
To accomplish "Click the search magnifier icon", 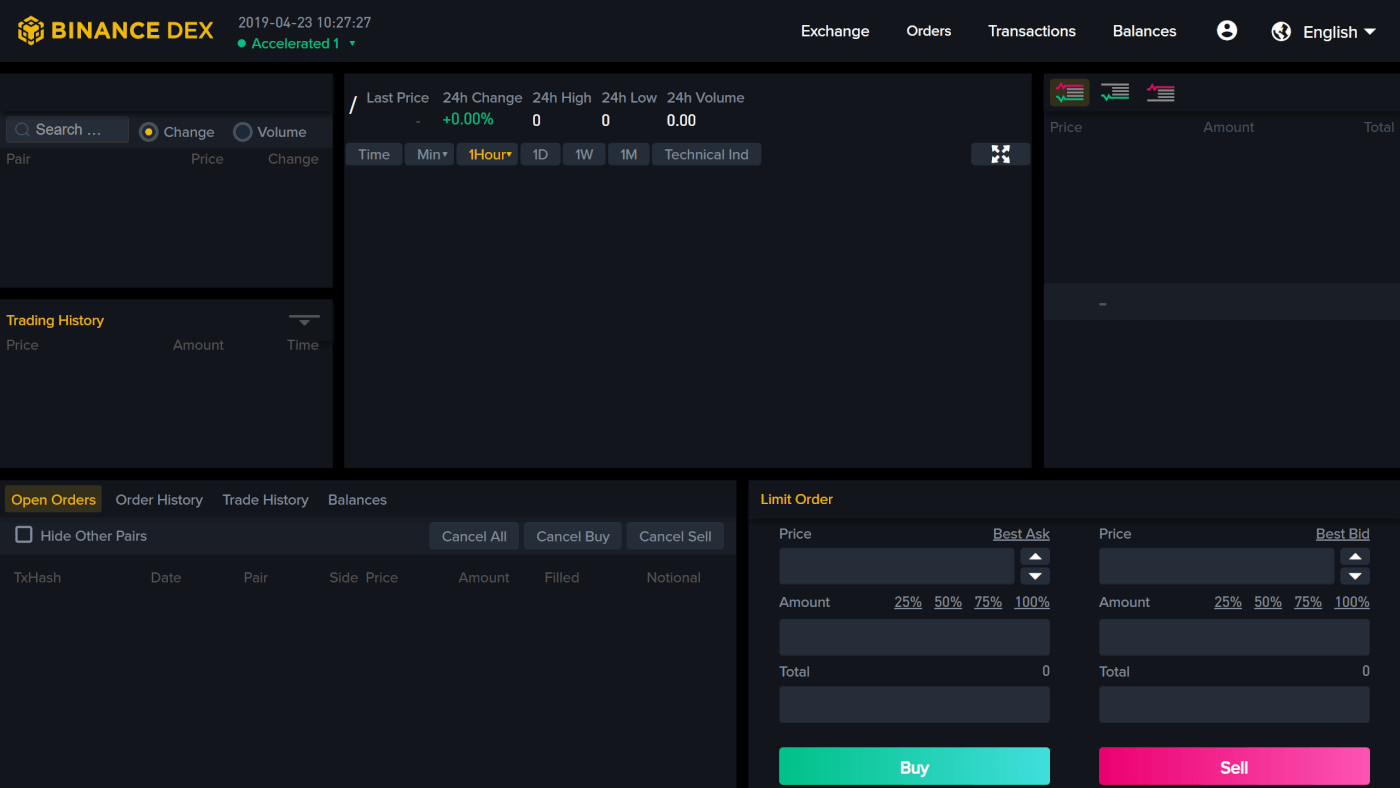I will click(22, 130).
